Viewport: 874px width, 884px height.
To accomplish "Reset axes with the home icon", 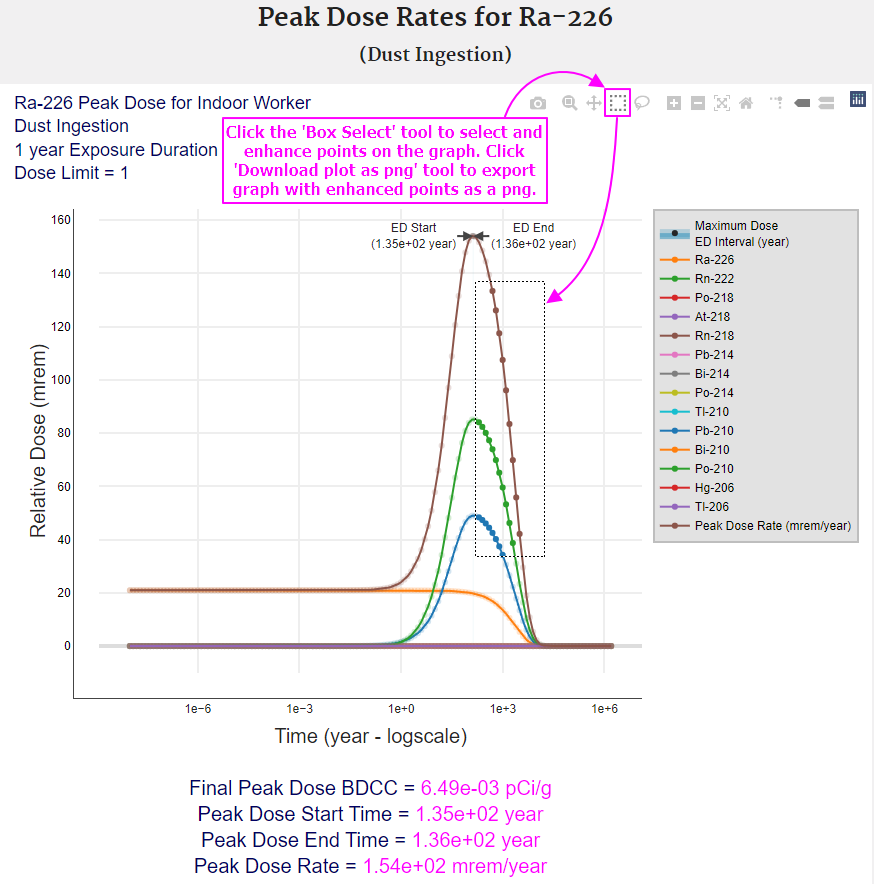I will pyautogui.click(x=746, y=103).
